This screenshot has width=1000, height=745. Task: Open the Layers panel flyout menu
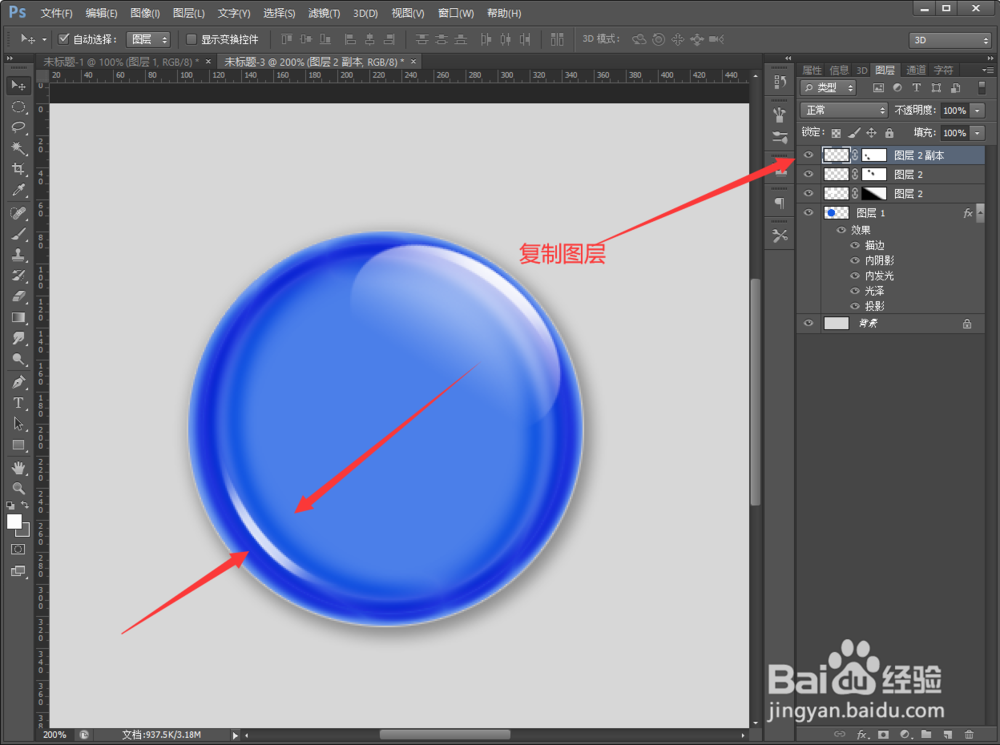(x=987, y=70)
